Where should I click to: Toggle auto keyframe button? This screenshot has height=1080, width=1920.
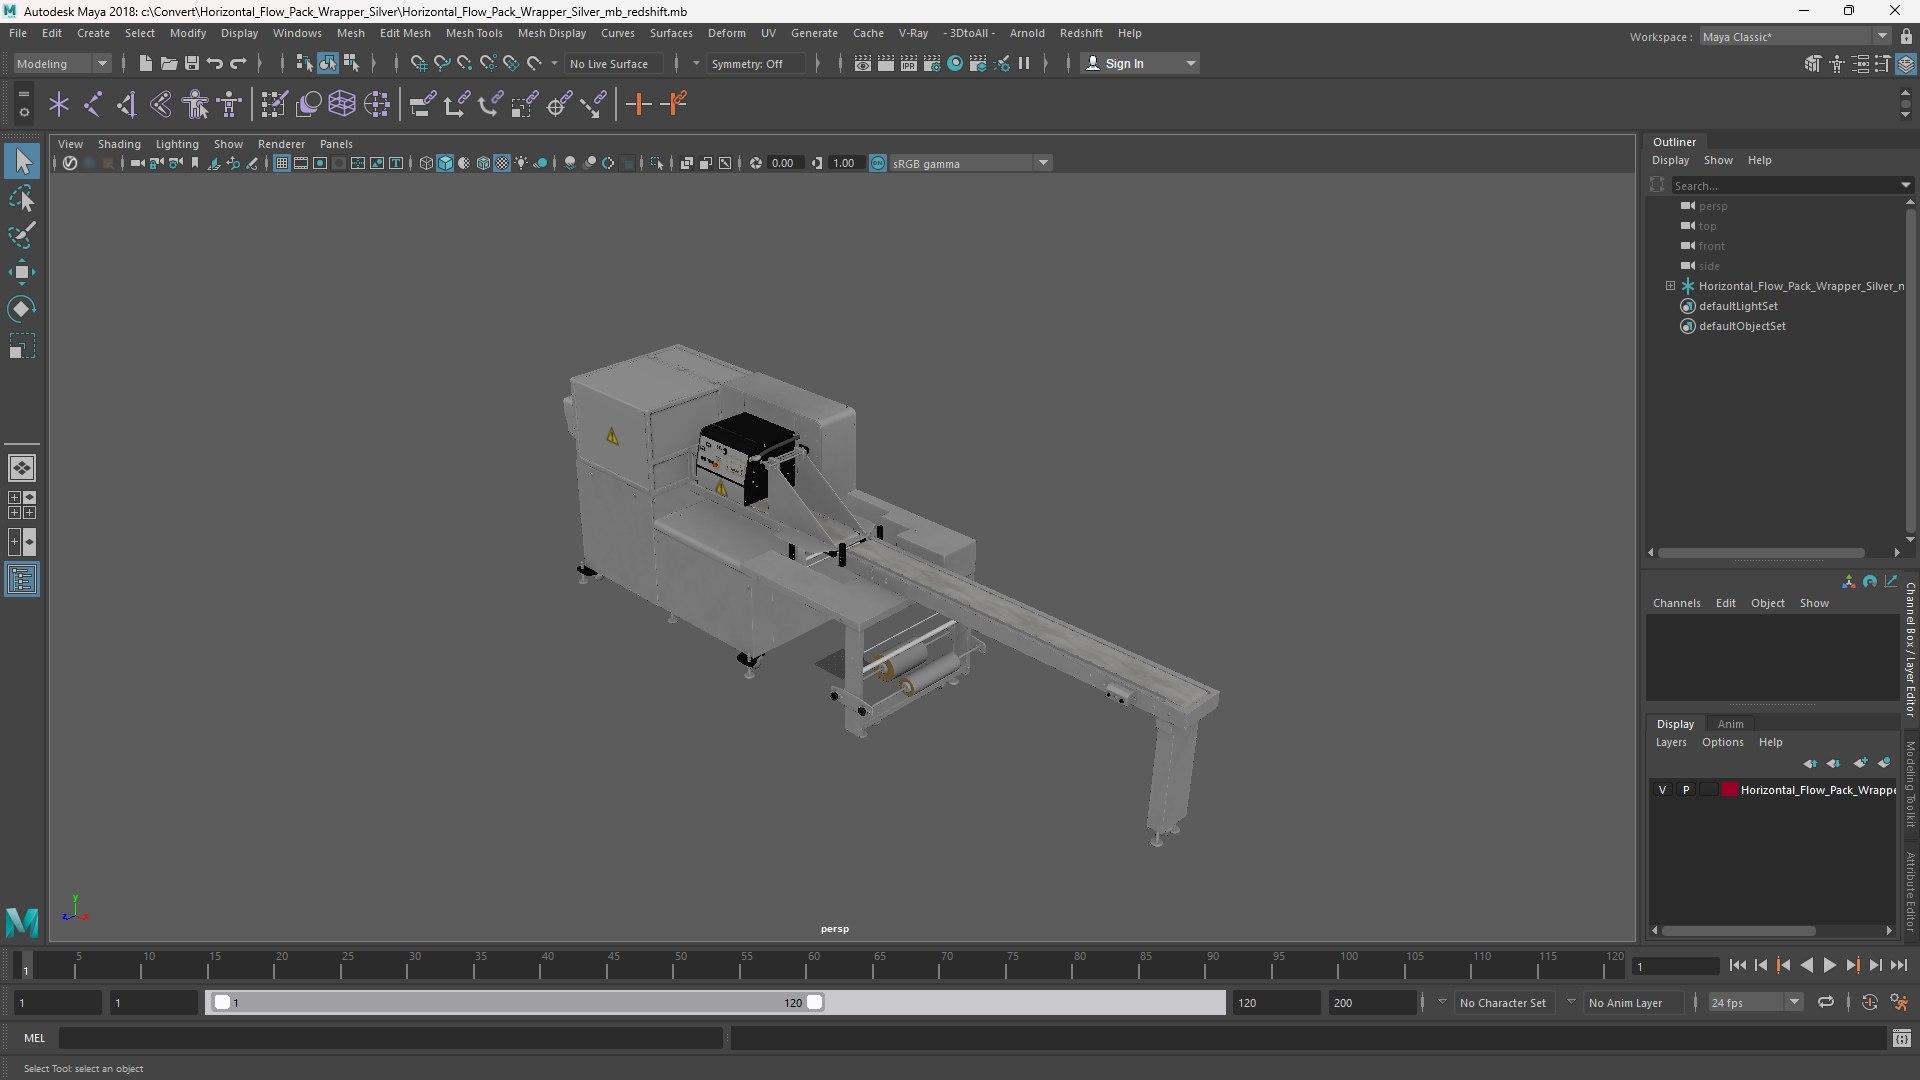tap(1869, 1002)
